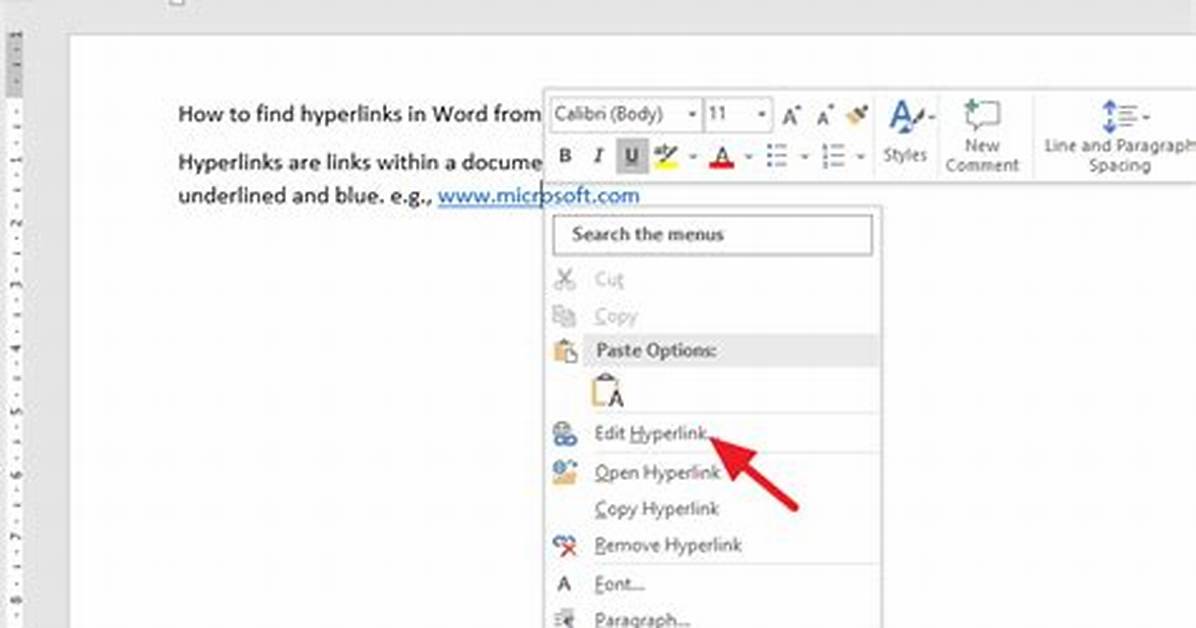Click the chain icon beside Edit Hyperlink
The height and width of the screenshot is (628, 1196).
(564, 433)
